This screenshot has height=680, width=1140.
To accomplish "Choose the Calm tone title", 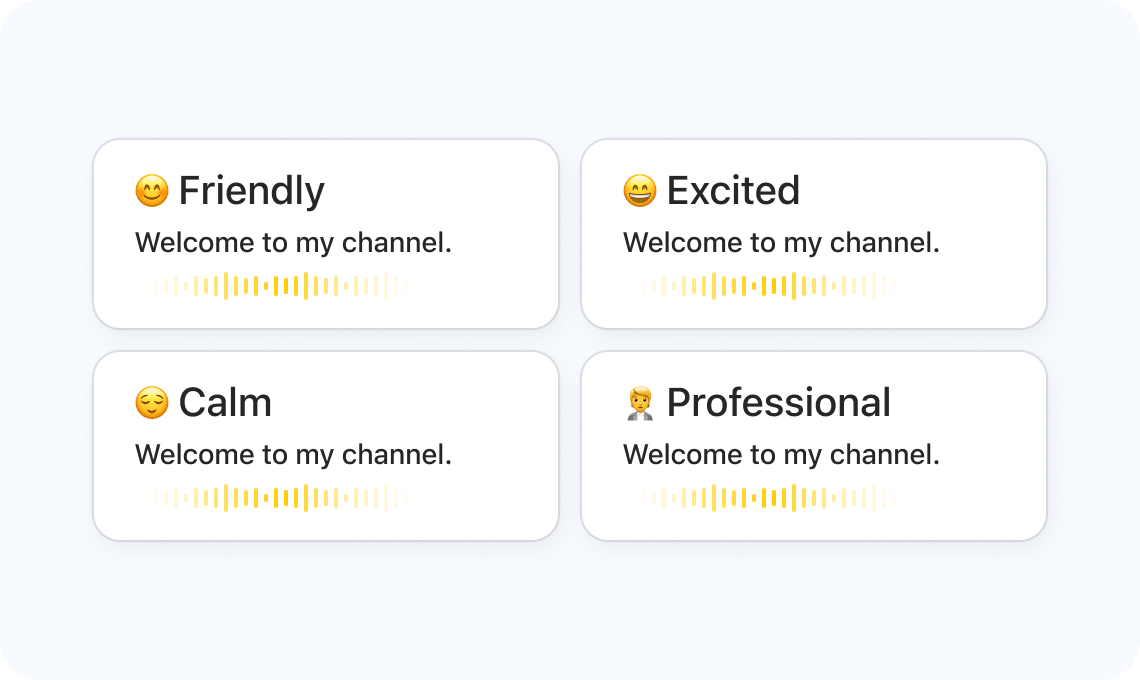I will coord(225,403).
